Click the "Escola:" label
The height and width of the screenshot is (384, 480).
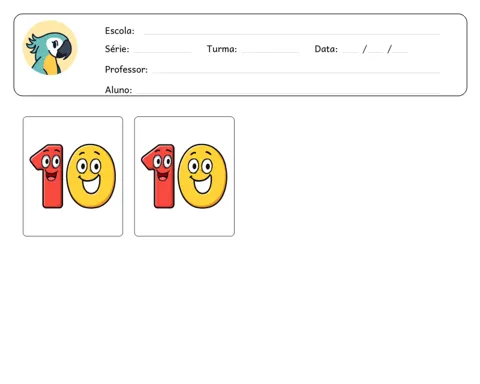(120, 31)
